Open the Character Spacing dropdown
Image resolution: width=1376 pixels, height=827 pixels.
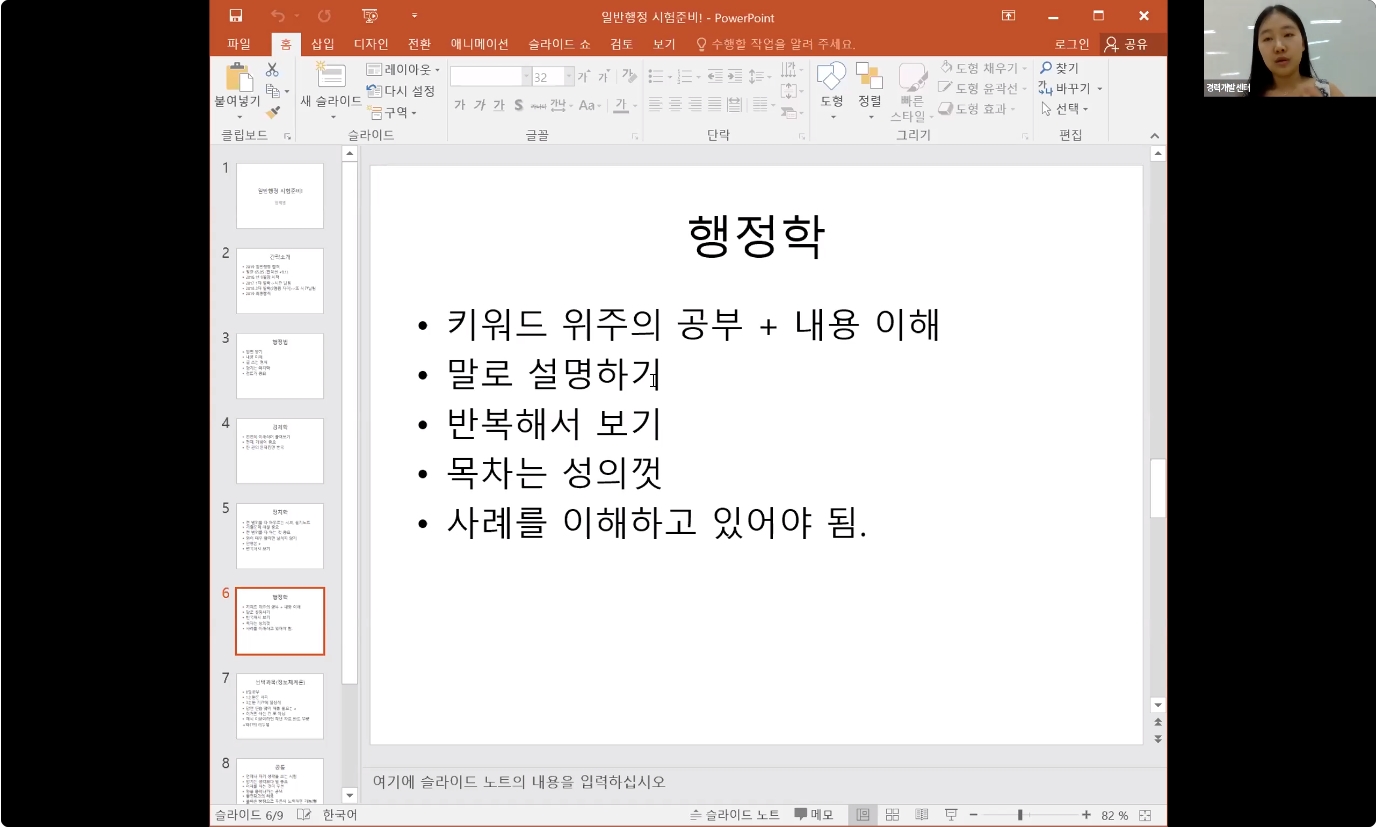coord(560,105)
